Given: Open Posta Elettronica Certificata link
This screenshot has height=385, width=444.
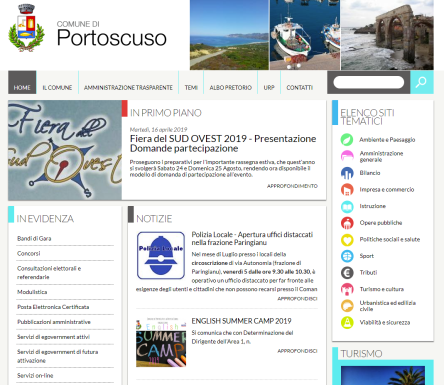Looking at the screenshot, I should pos(53,307).
